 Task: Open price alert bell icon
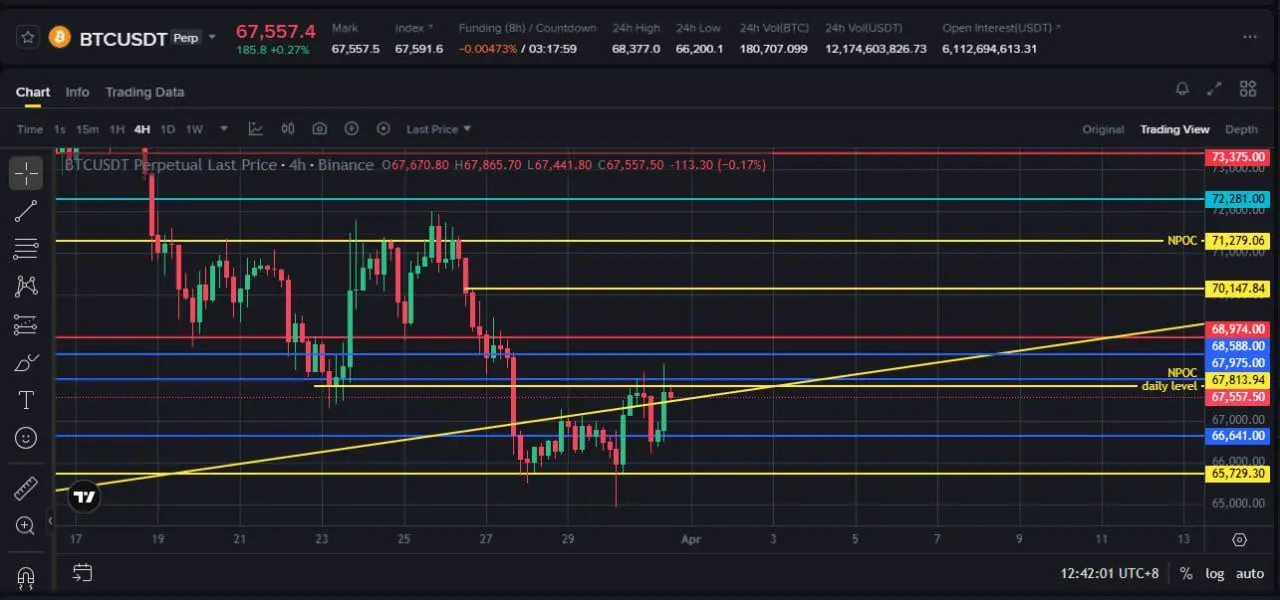[x=1183, y=89]
